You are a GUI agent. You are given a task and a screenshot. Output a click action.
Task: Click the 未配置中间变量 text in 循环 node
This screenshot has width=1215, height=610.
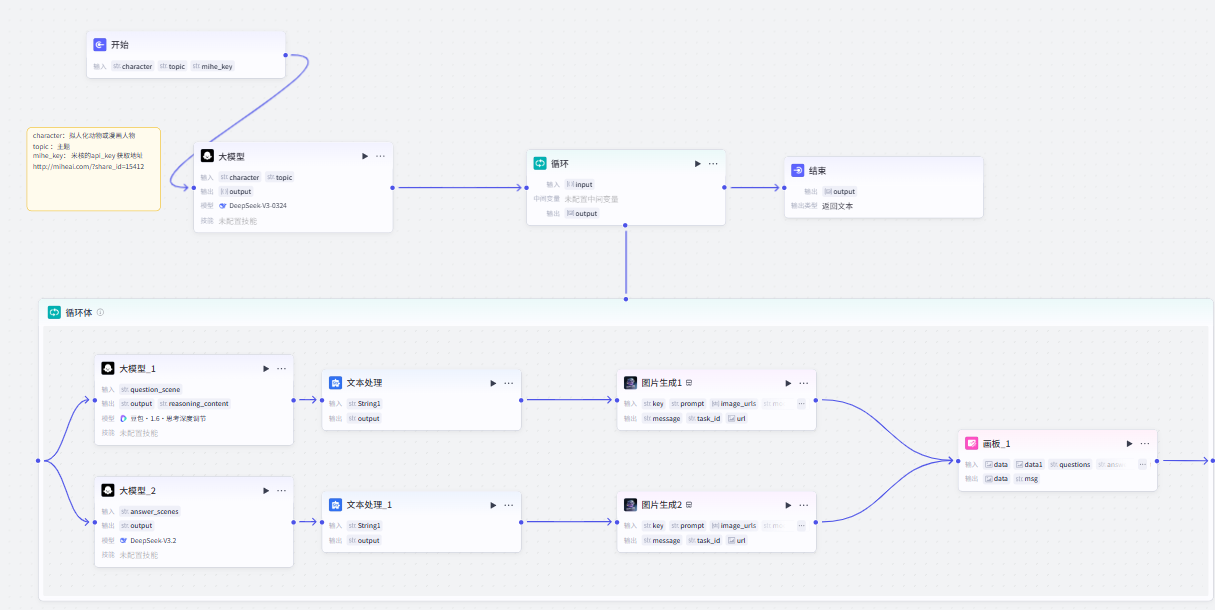(591, 199)
